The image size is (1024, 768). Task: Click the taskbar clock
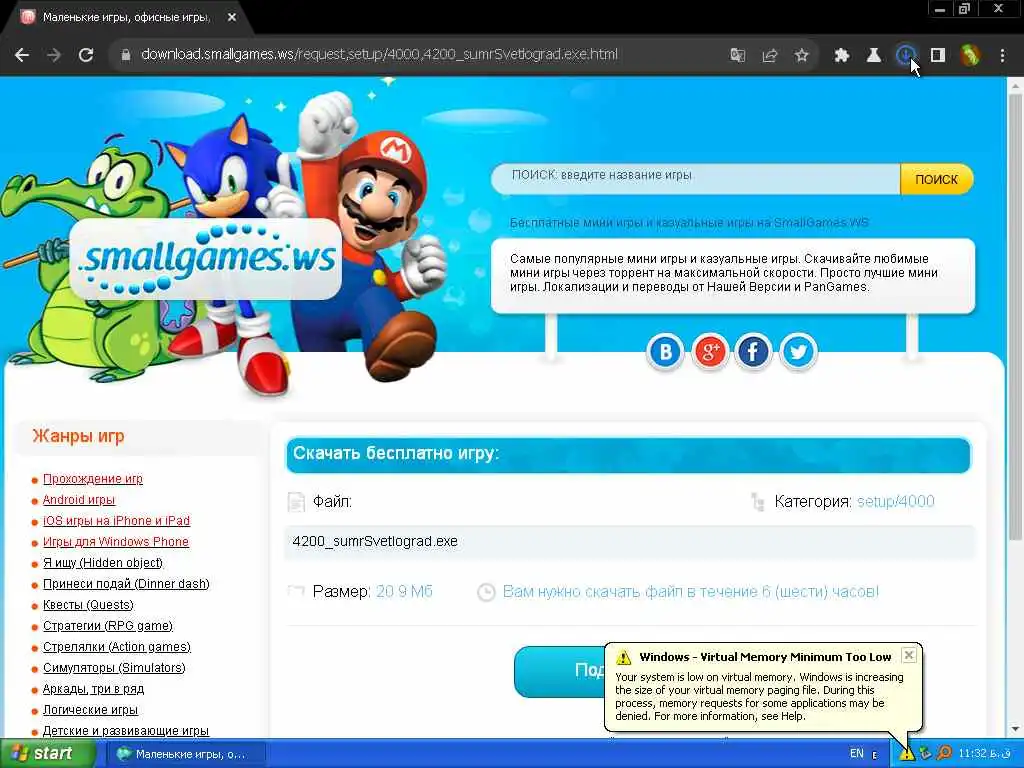984,753
